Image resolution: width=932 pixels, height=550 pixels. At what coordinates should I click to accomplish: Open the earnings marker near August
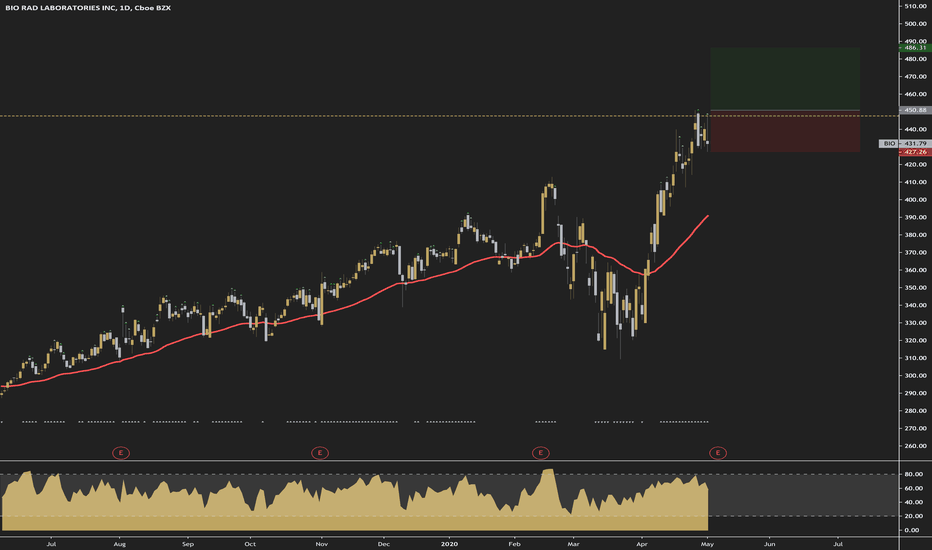pyautogui.click(x=121, y=453)
